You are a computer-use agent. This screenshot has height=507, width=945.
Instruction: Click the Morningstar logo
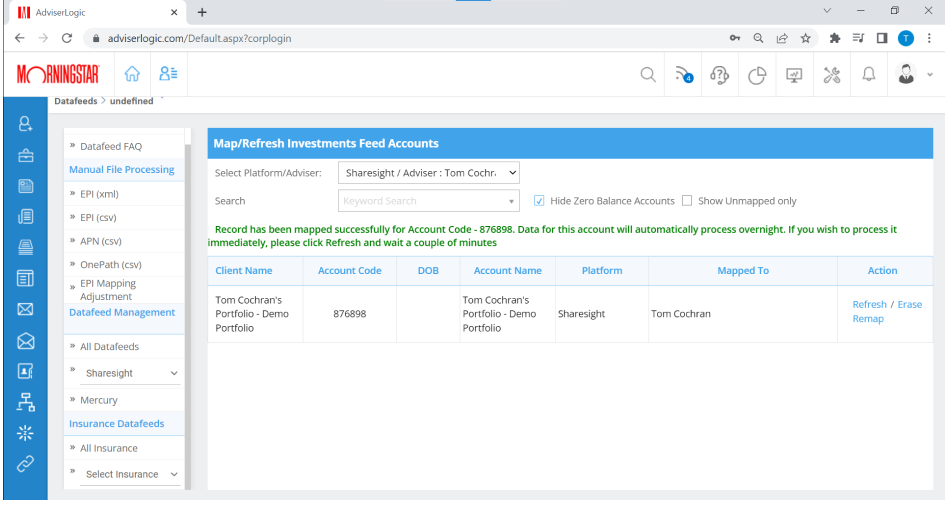coord(58,74)
